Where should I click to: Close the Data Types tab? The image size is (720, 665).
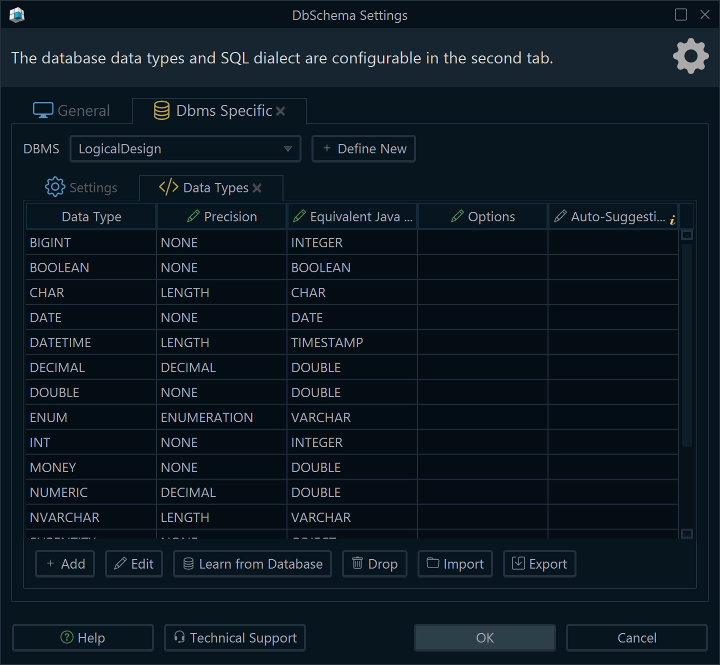[257, 188]
